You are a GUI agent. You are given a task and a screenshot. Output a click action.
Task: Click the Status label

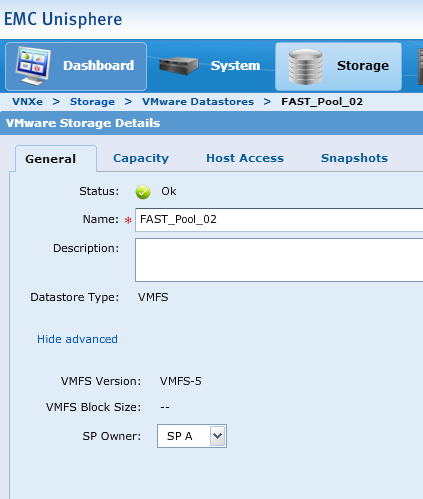[99, 191]
